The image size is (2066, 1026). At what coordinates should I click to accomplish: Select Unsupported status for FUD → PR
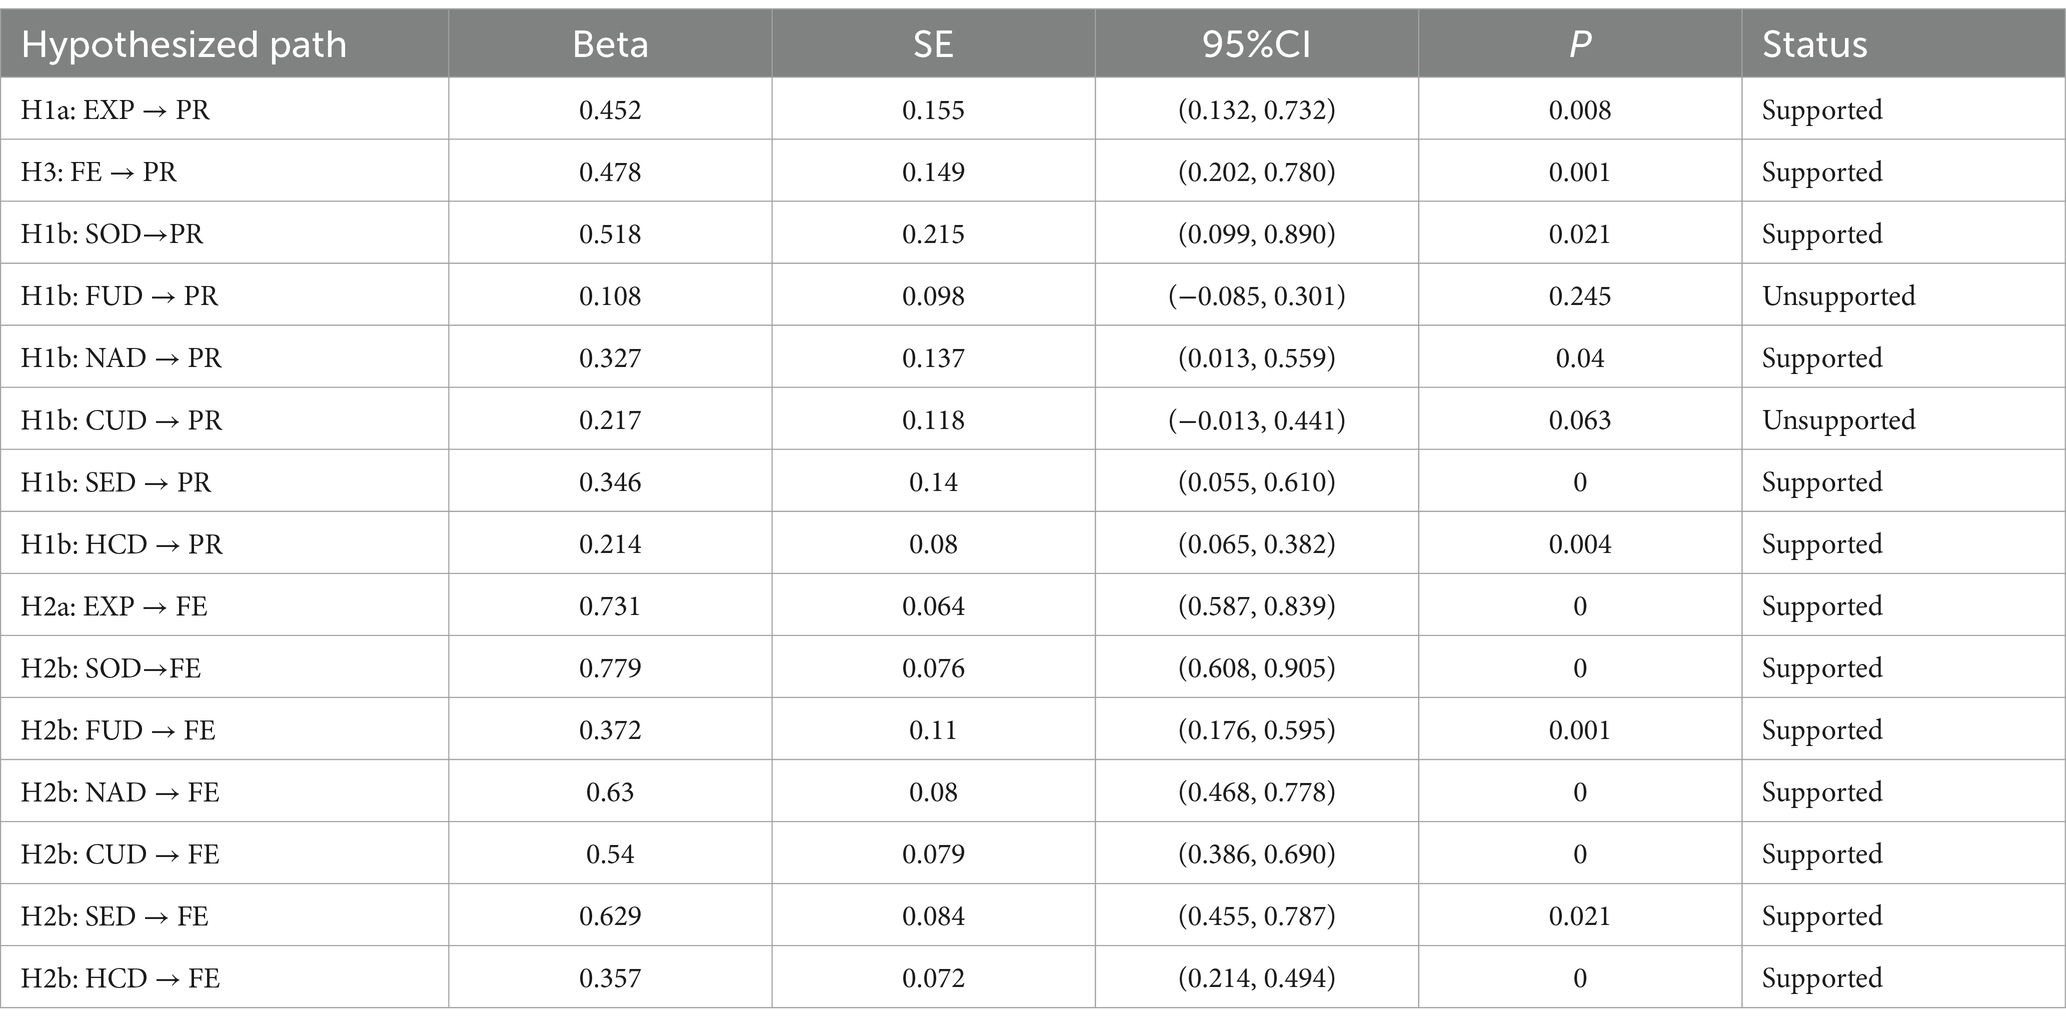point(1838,296)
